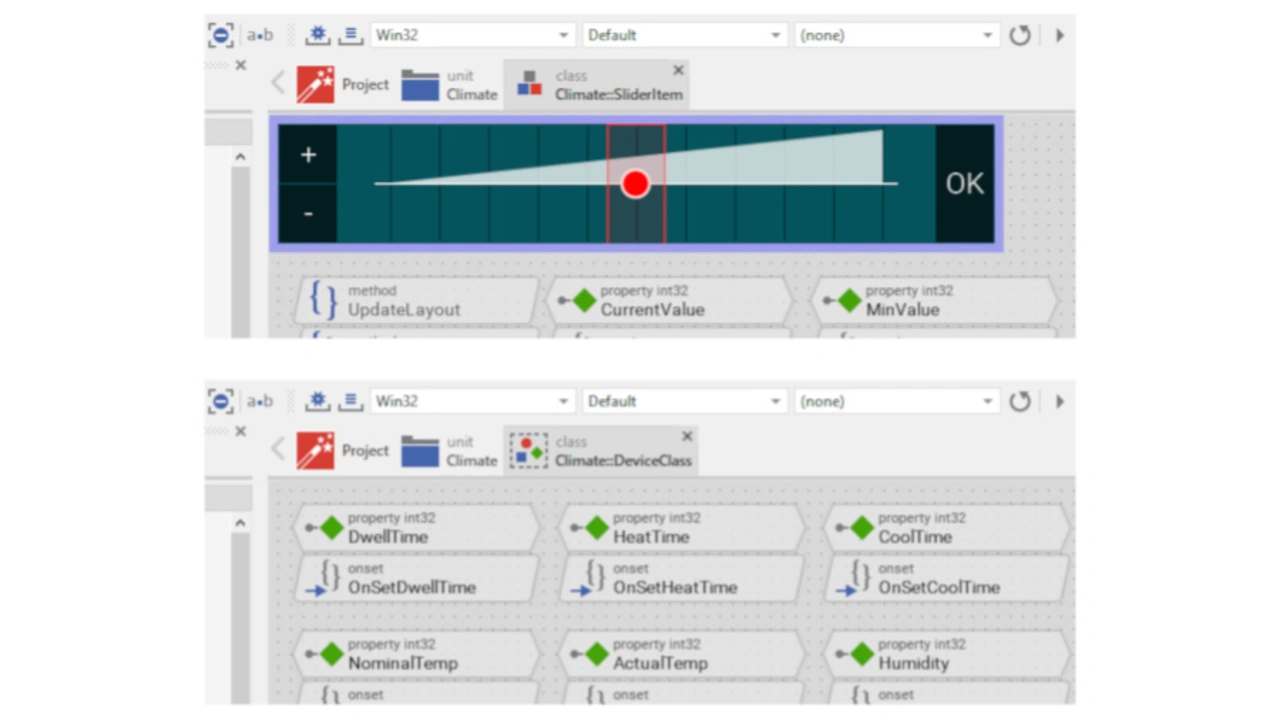The image size is (1280, 720).
Task: Select the NominalTemp property brick
Action: click(414, 654)
